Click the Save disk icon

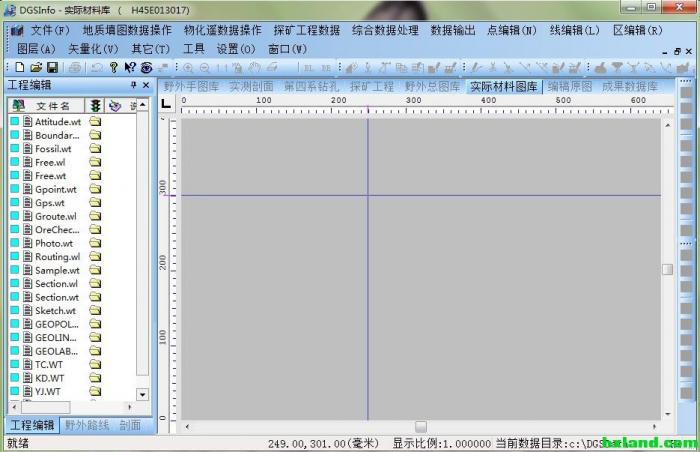(x=52, y=67)
